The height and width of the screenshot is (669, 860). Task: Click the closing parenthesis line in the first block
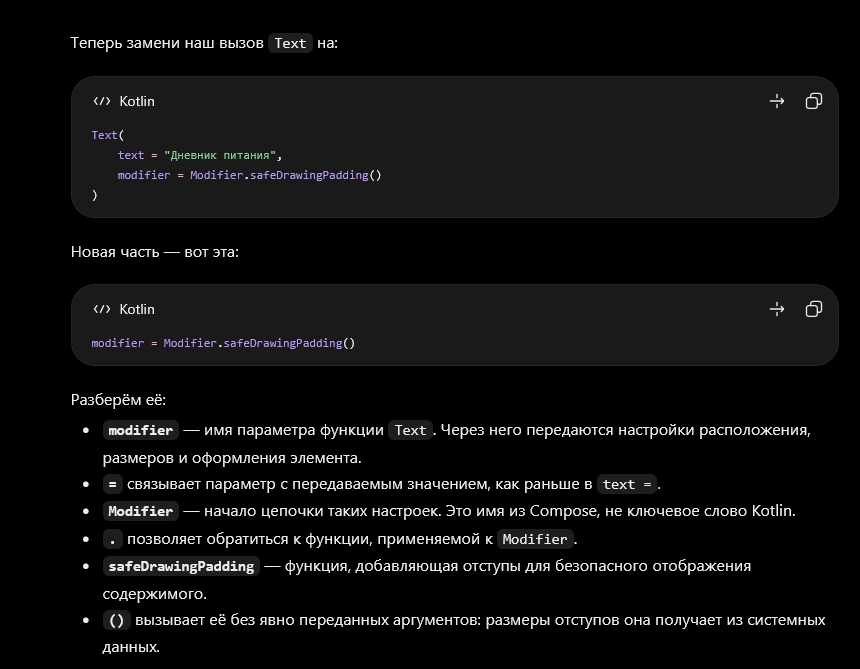click(95, 195)
